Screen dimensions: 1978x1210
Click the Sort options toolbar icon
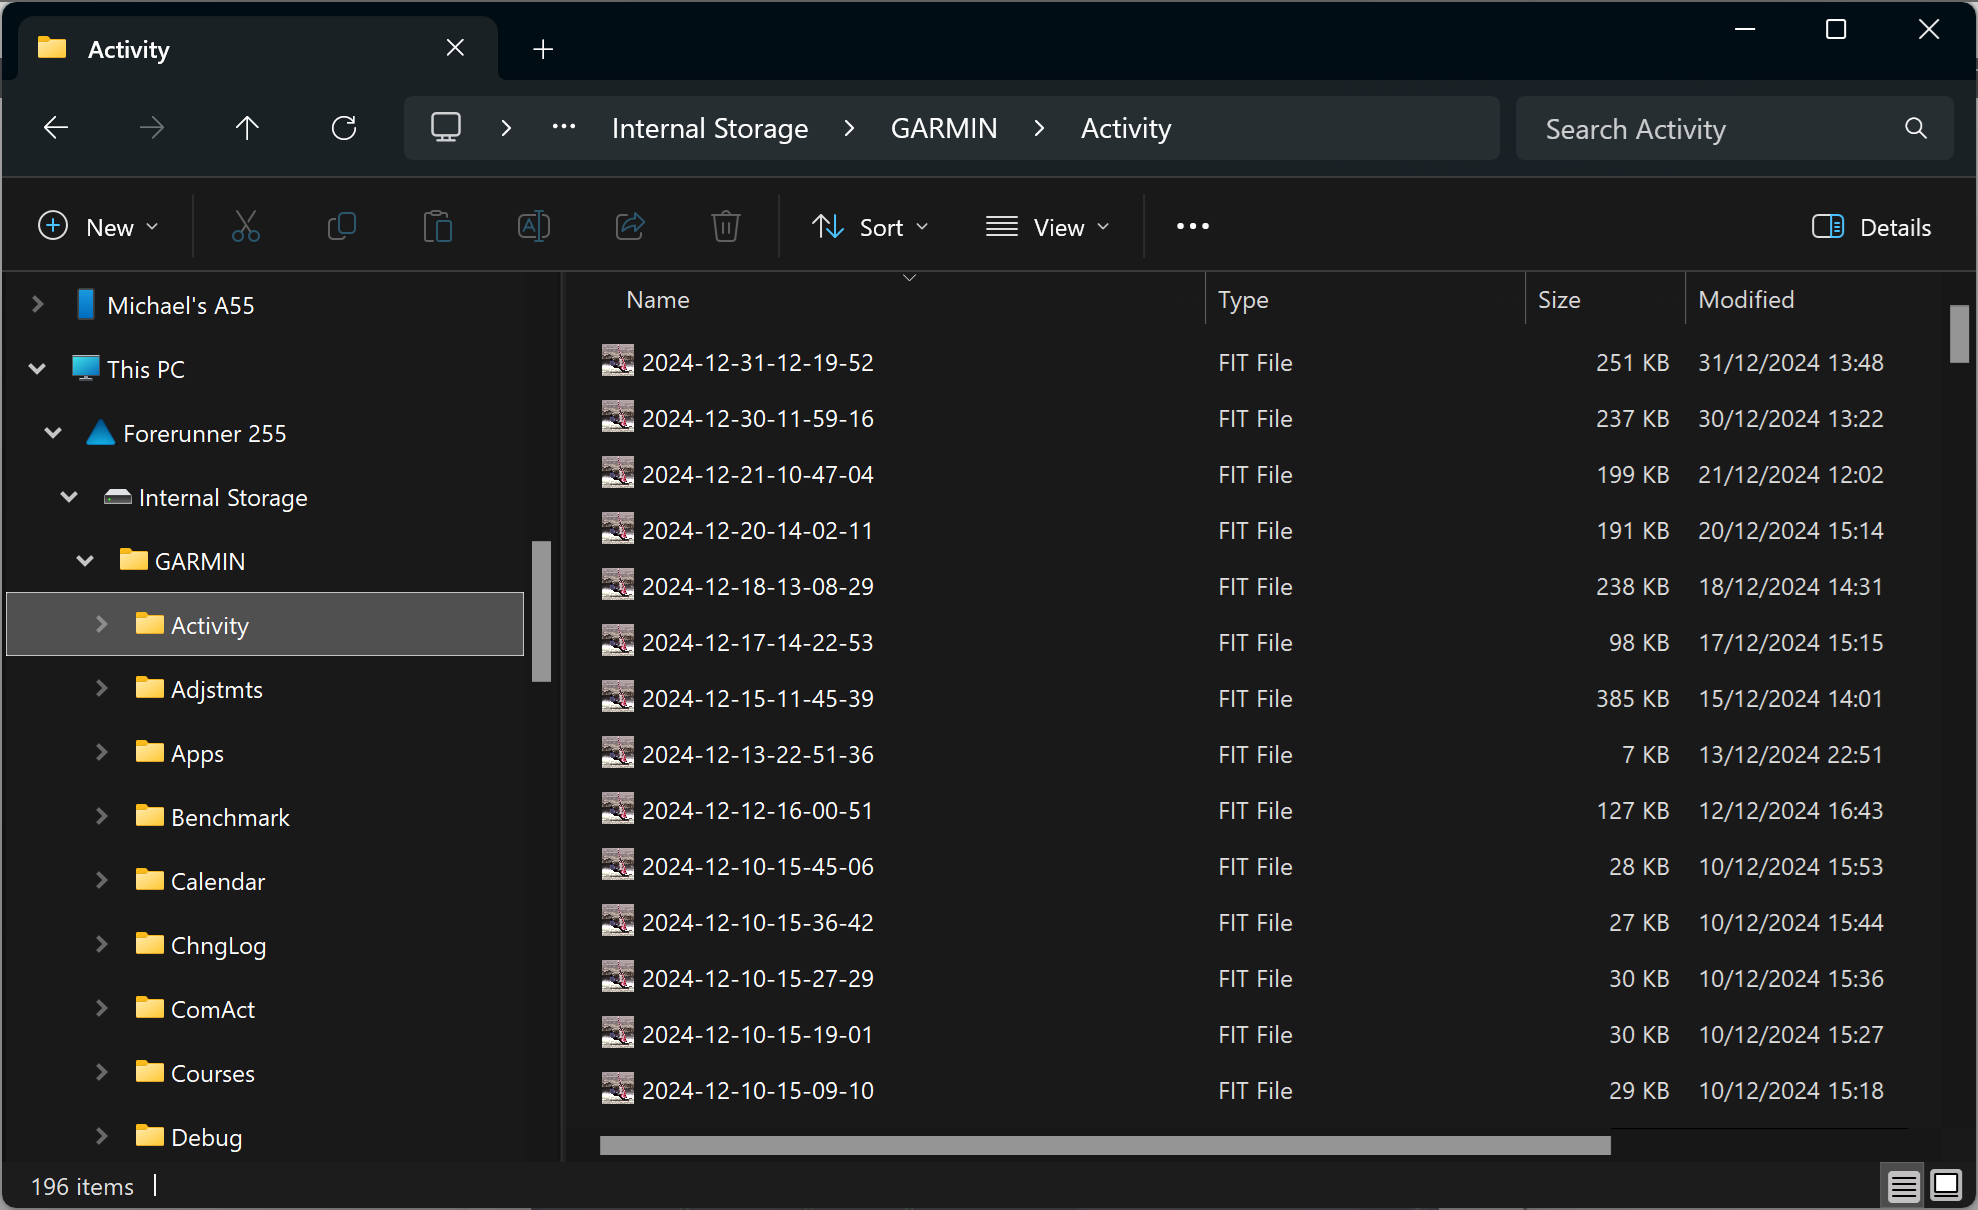click(867, 225)
